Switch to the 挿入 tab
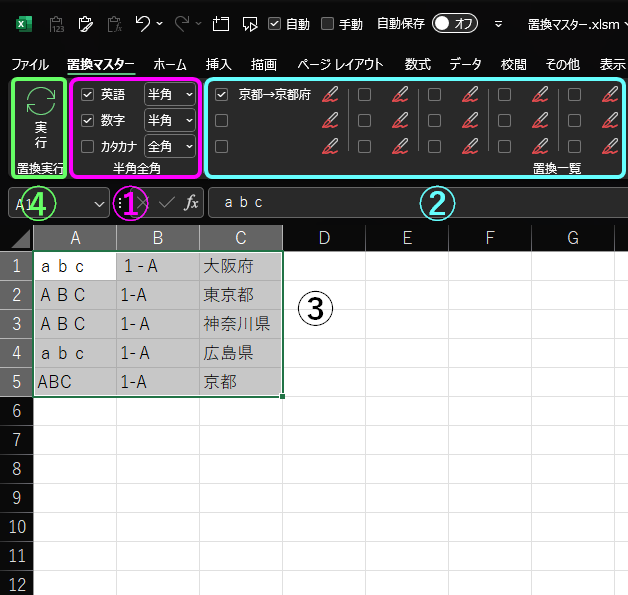The width and height of the screenshot is (628, 595). 218,64
